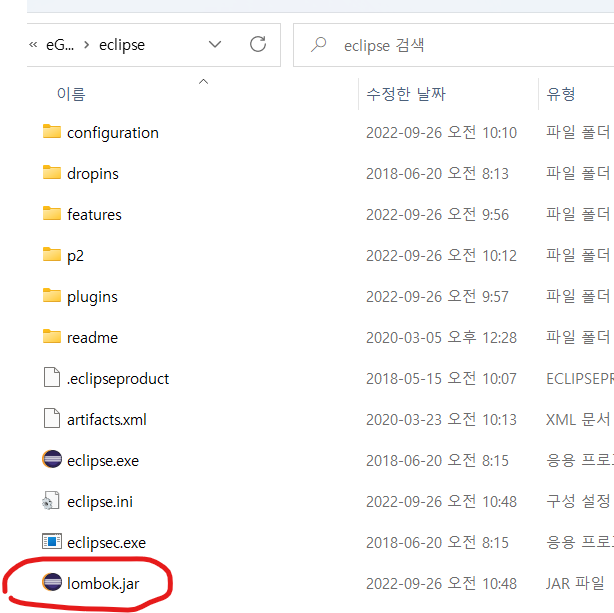Screen dimensions: 614x613
Task: Select the lombok.jar file name
Action: [103, 584]
